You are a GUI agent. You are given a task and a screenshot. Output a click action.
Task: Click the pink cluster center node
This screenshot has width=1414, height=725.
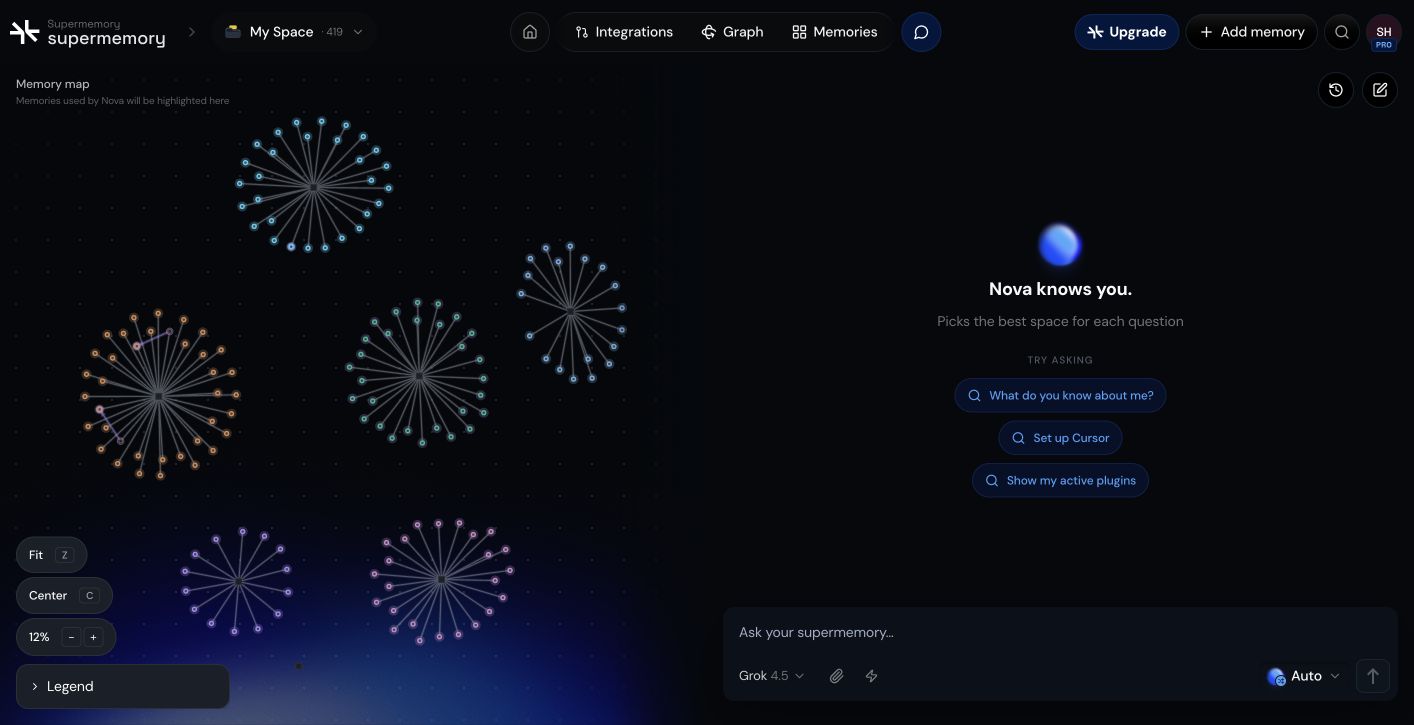pos(441,579)
